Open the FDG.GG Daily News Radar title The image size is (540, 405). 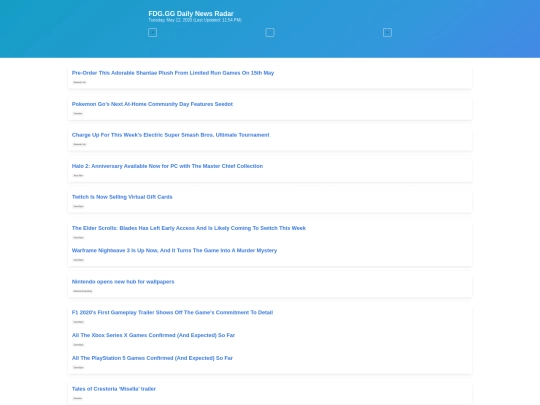click(191, 13)
